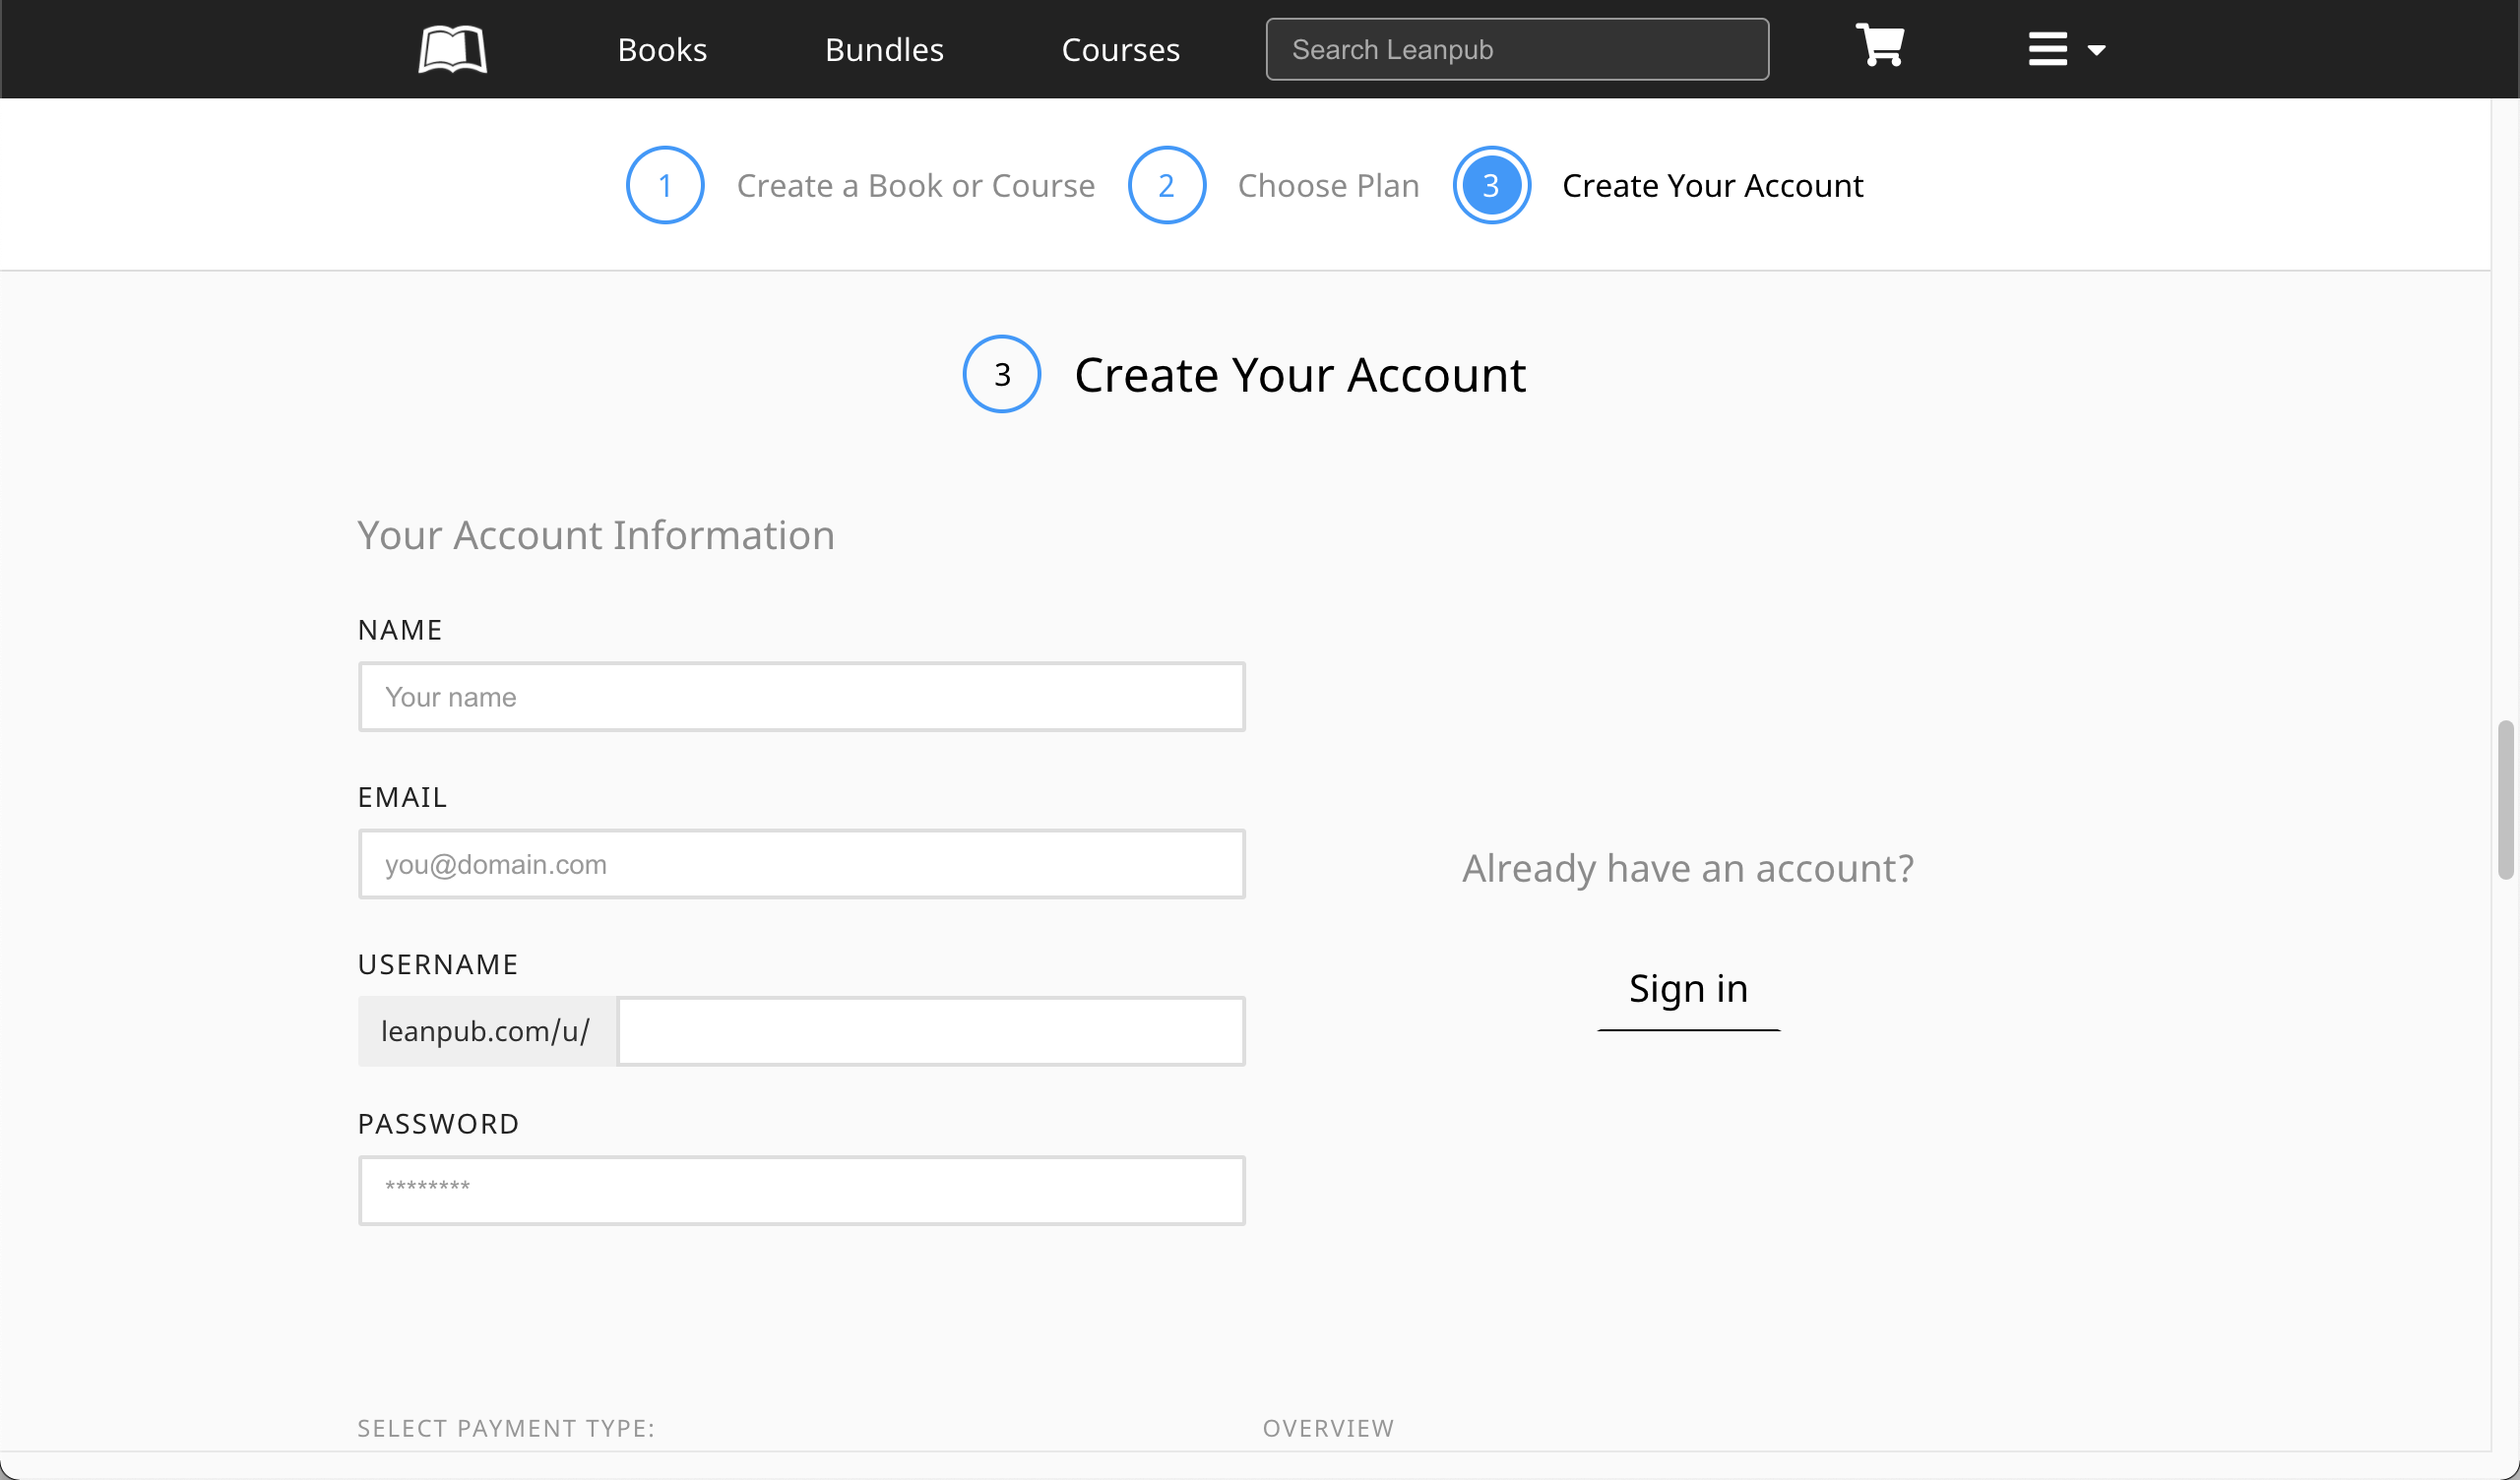Go to Courses in navigation bar
This screenshot has height=1480, width=2520.
click(x=1120, y=50)
